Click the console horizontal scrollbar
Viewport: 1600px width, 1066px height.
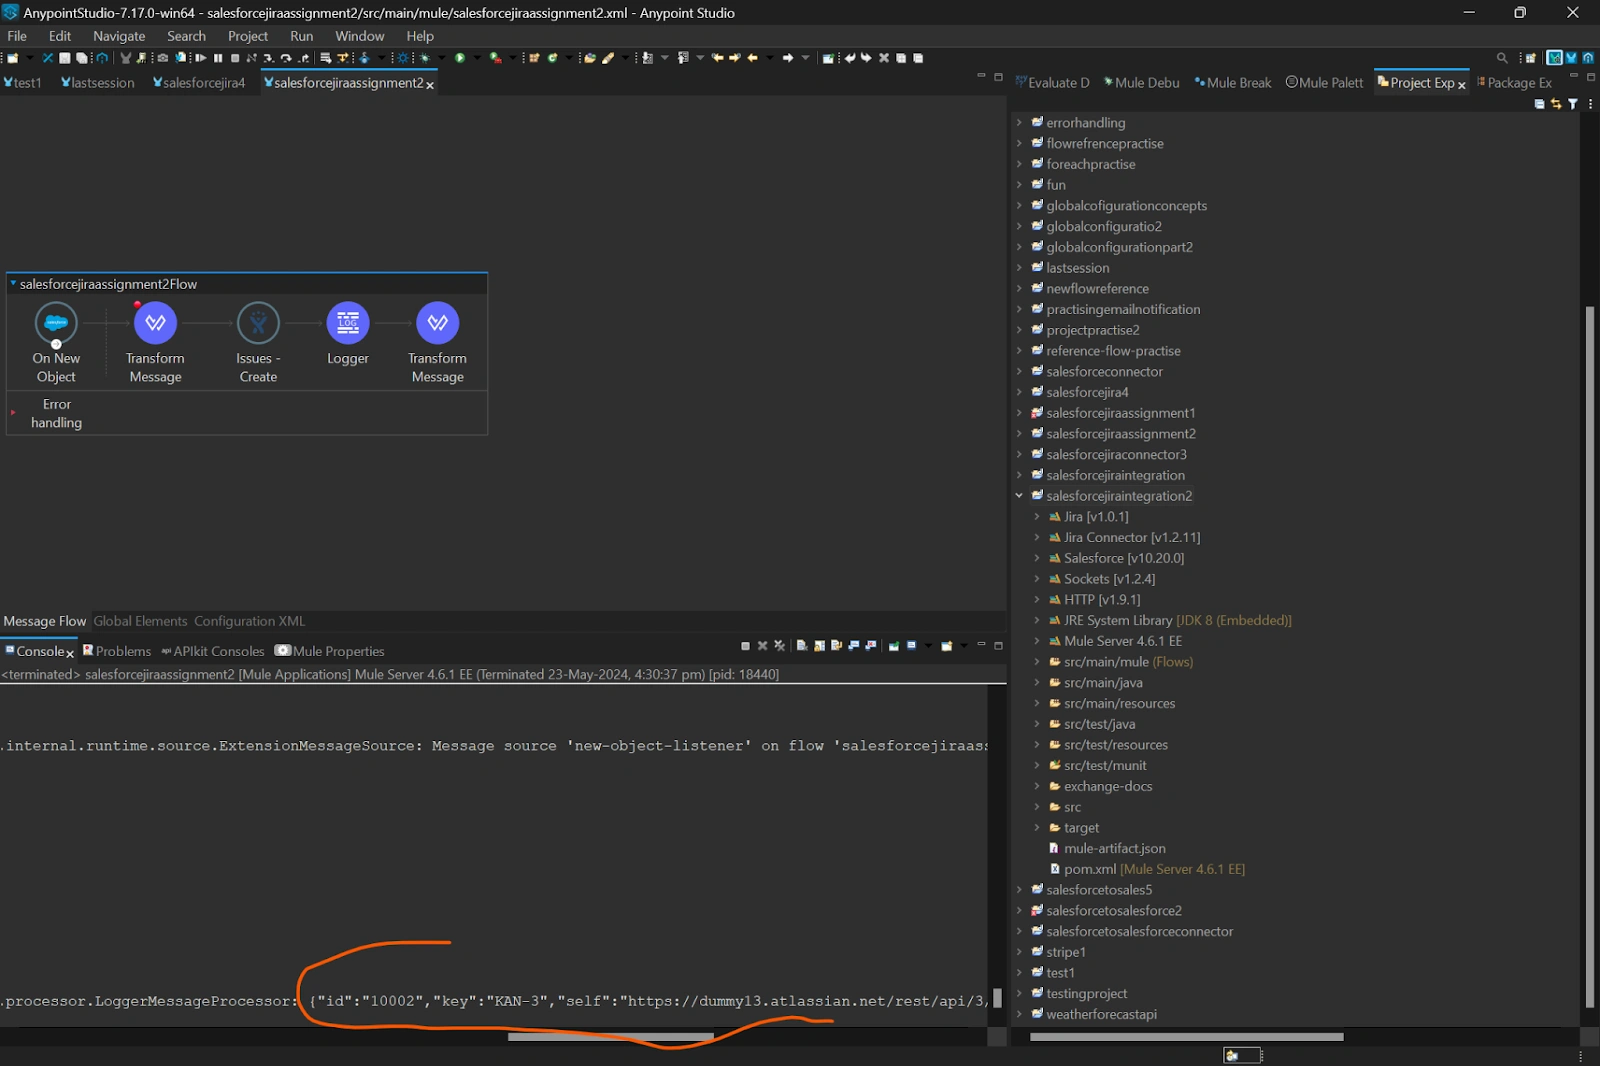click(610, 1037)
